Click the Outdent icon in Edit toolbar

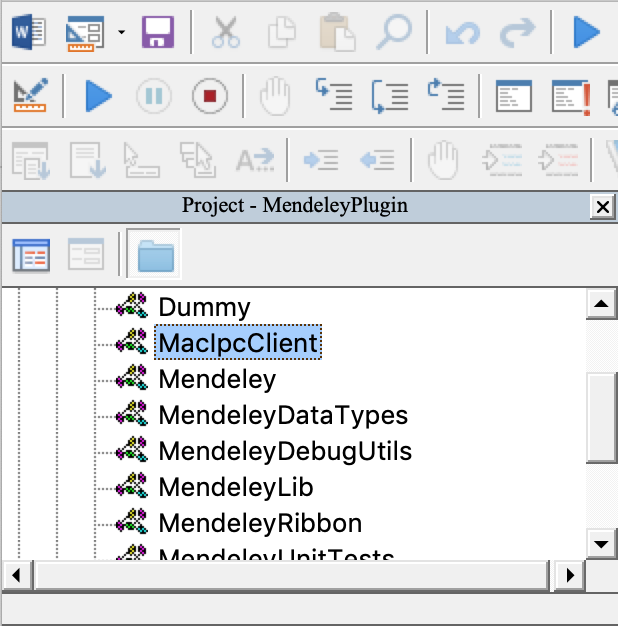[377, 160]
